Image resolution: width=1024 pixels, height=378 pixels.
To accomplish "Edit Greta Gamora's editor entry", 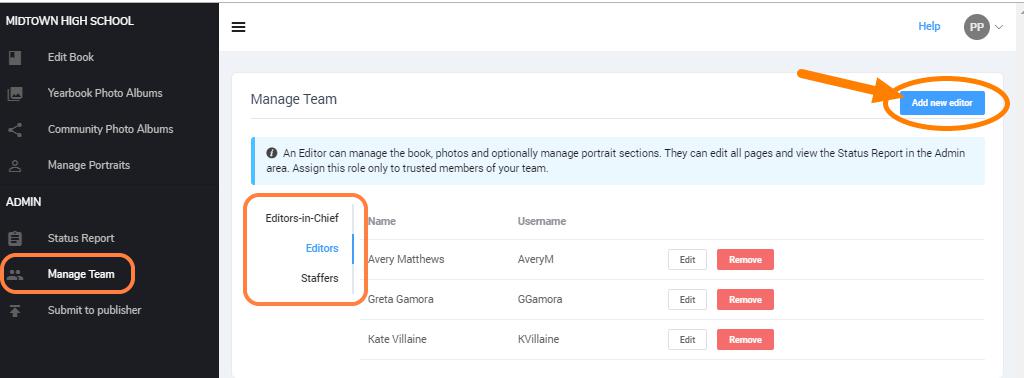I will click(x=687, y=300).
